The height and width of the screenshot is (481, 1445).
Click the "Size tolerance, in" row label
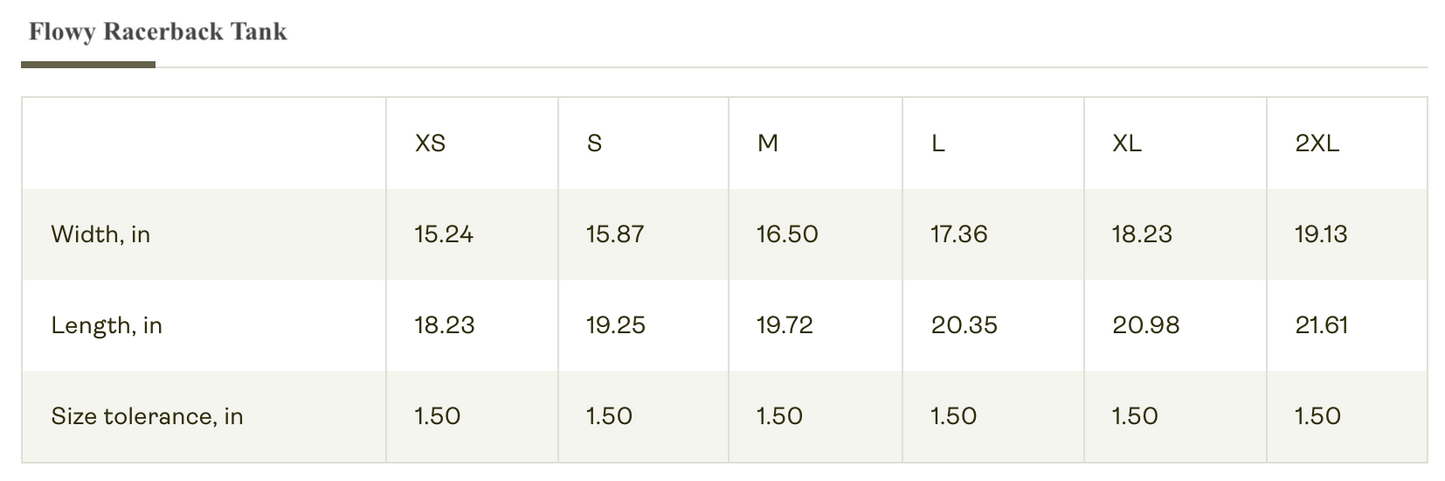(x=147, y=416)
